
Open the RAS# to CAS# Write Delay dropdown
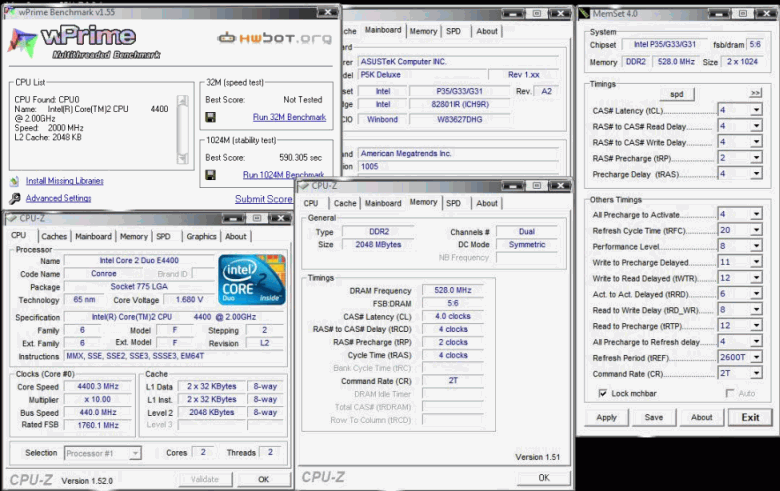coord(756,142)
